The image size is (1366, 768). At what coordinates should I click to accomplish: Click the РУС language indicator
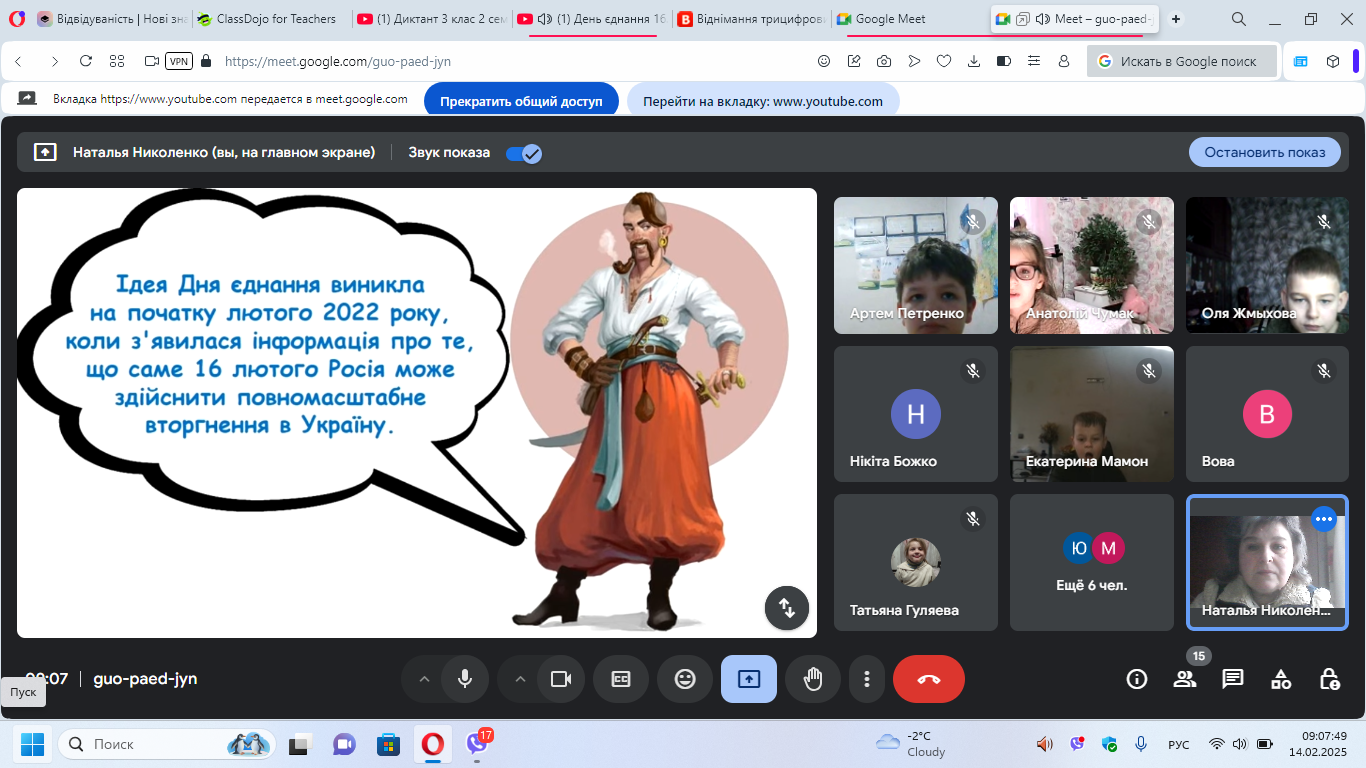pos(1179,744)
